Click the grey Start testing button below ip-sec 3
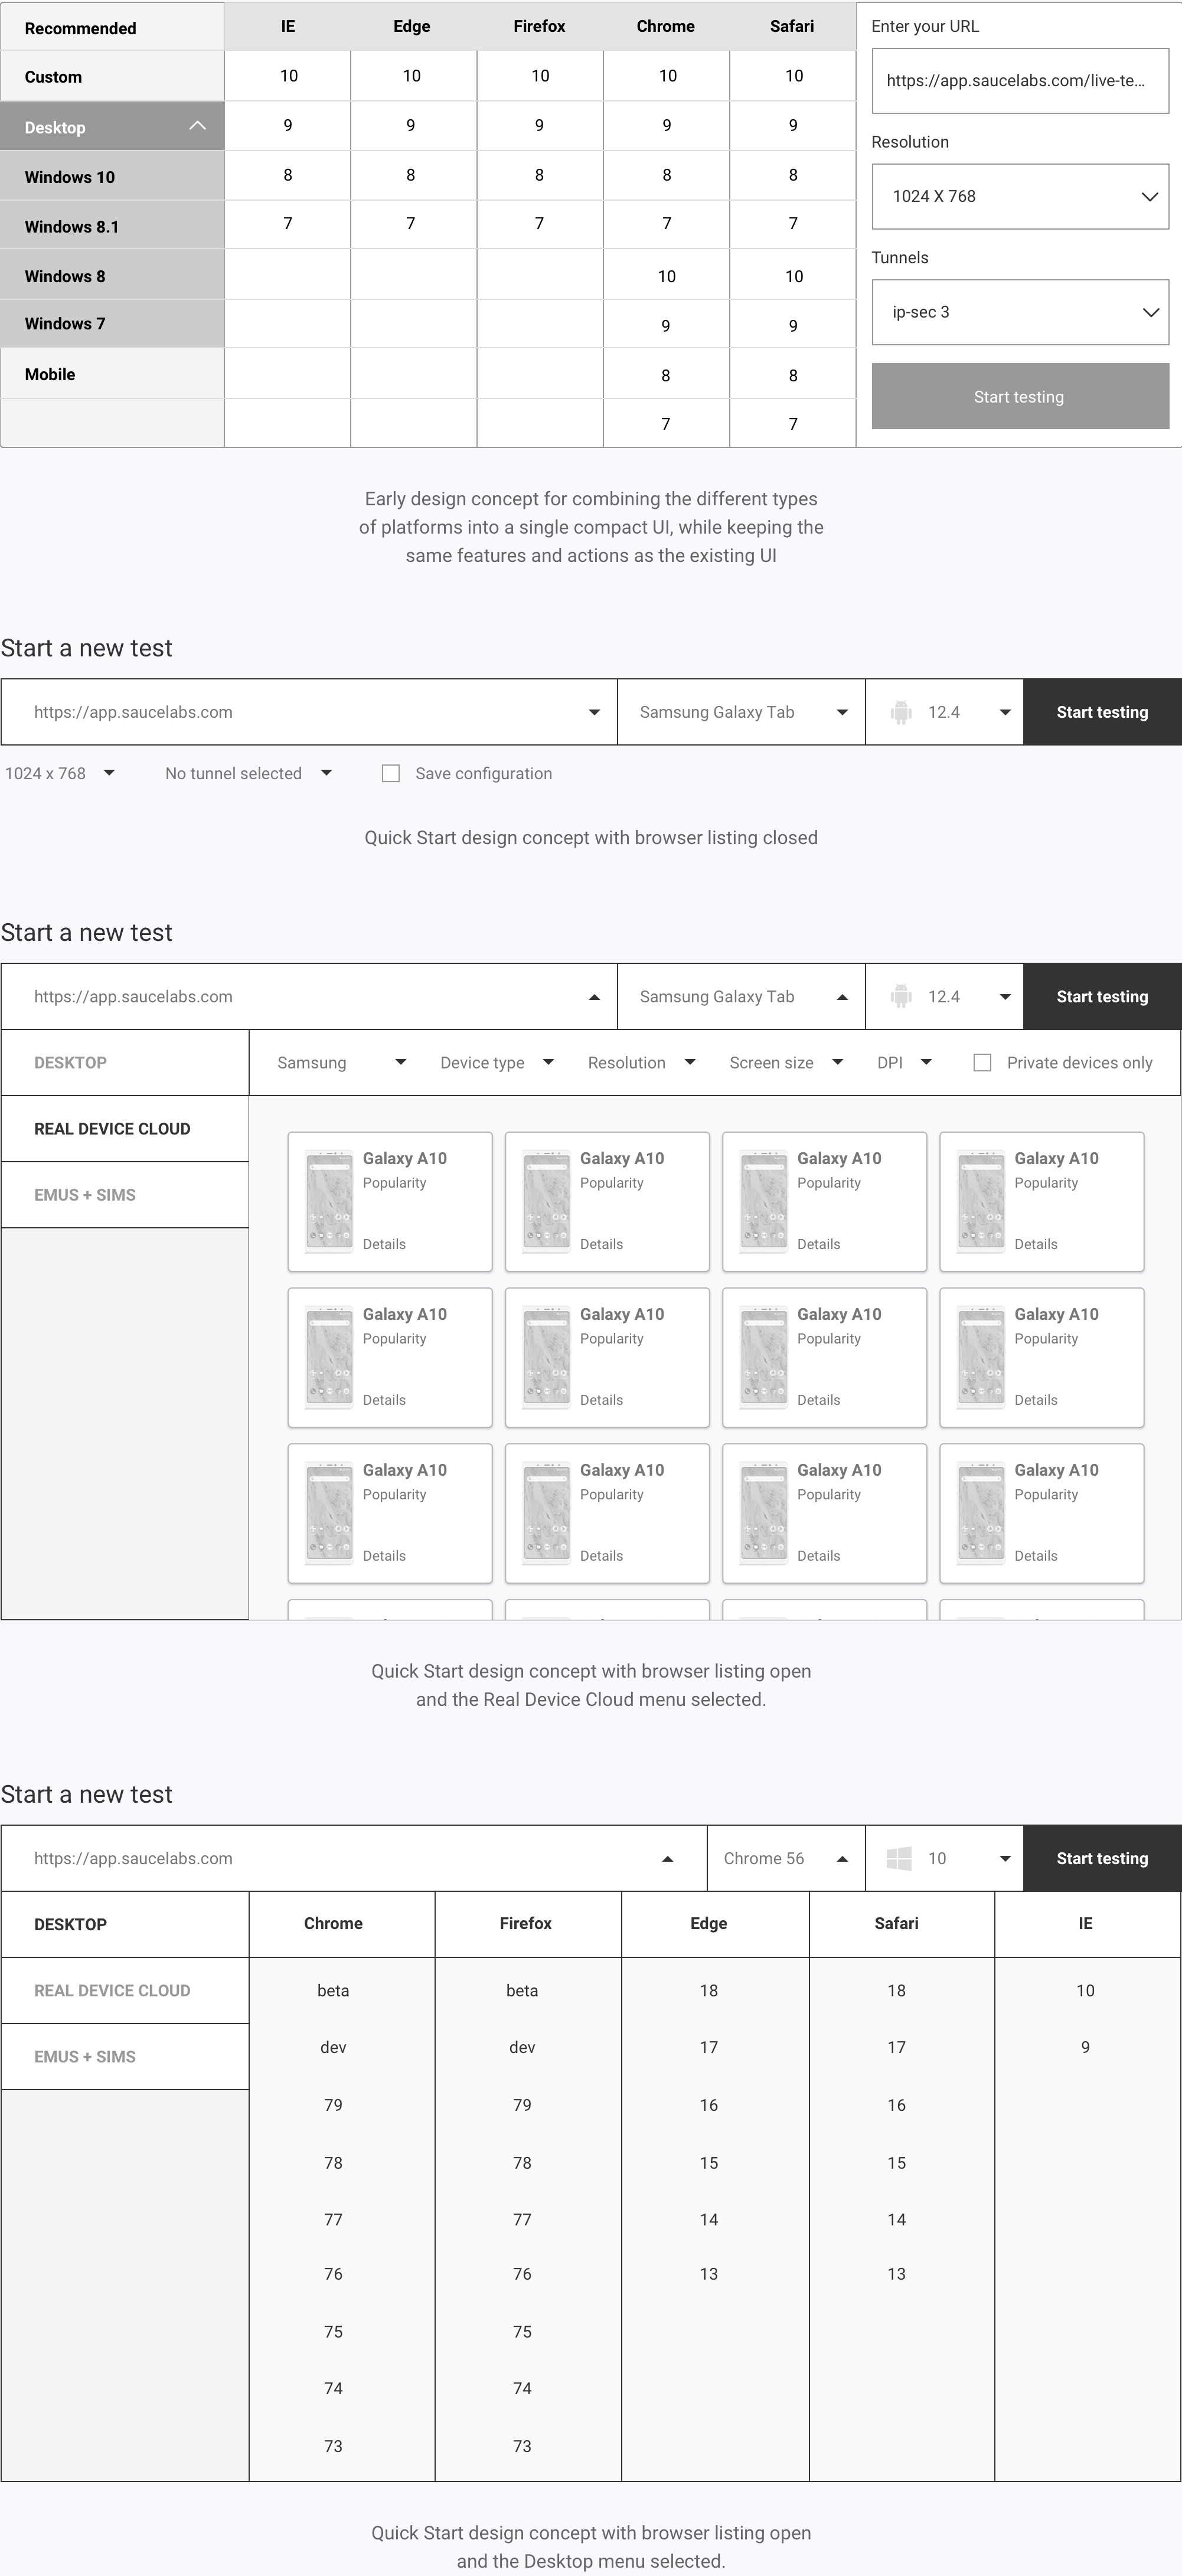The image size is (1182, 2576). (1020, 396)
